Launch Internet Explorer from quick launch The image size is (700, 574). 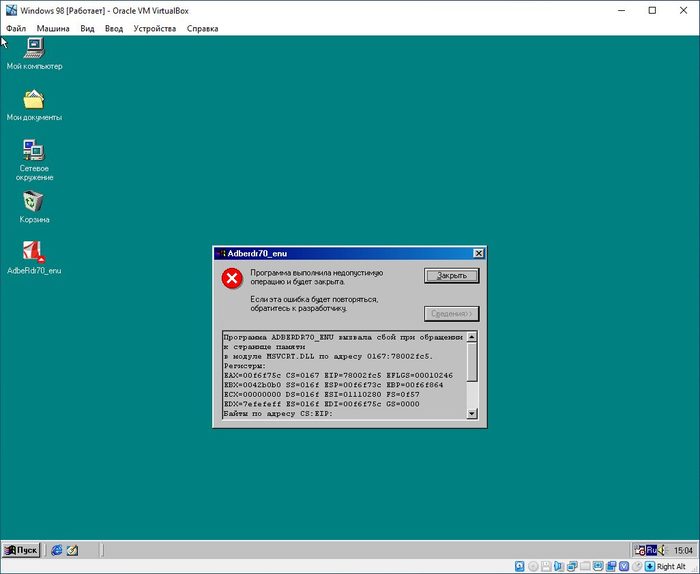pos(57,550)
